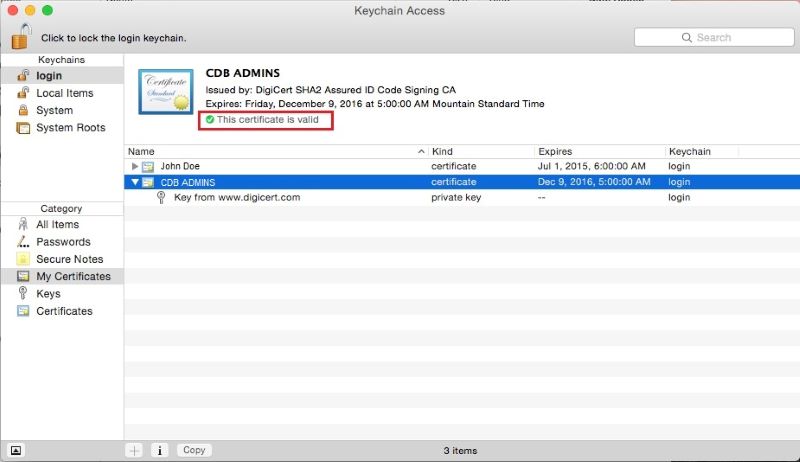
Task: Open the System Roots keychain
Action: (70, 127)
